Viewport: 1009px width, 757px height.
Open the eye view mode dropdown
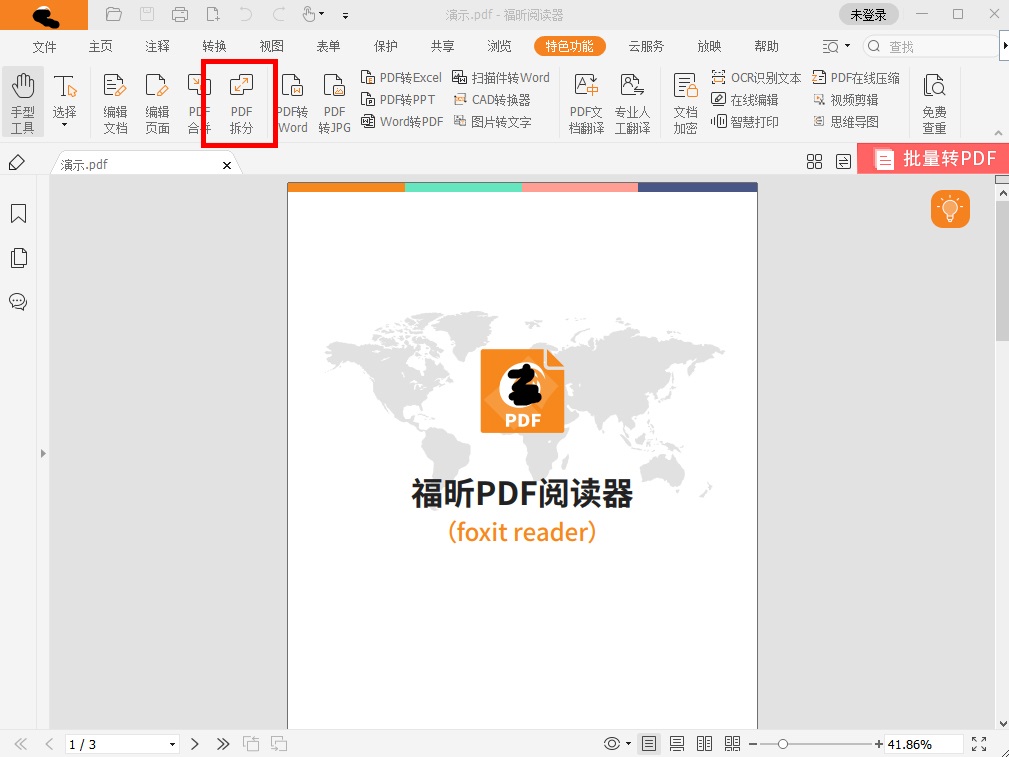coord(629,744)
